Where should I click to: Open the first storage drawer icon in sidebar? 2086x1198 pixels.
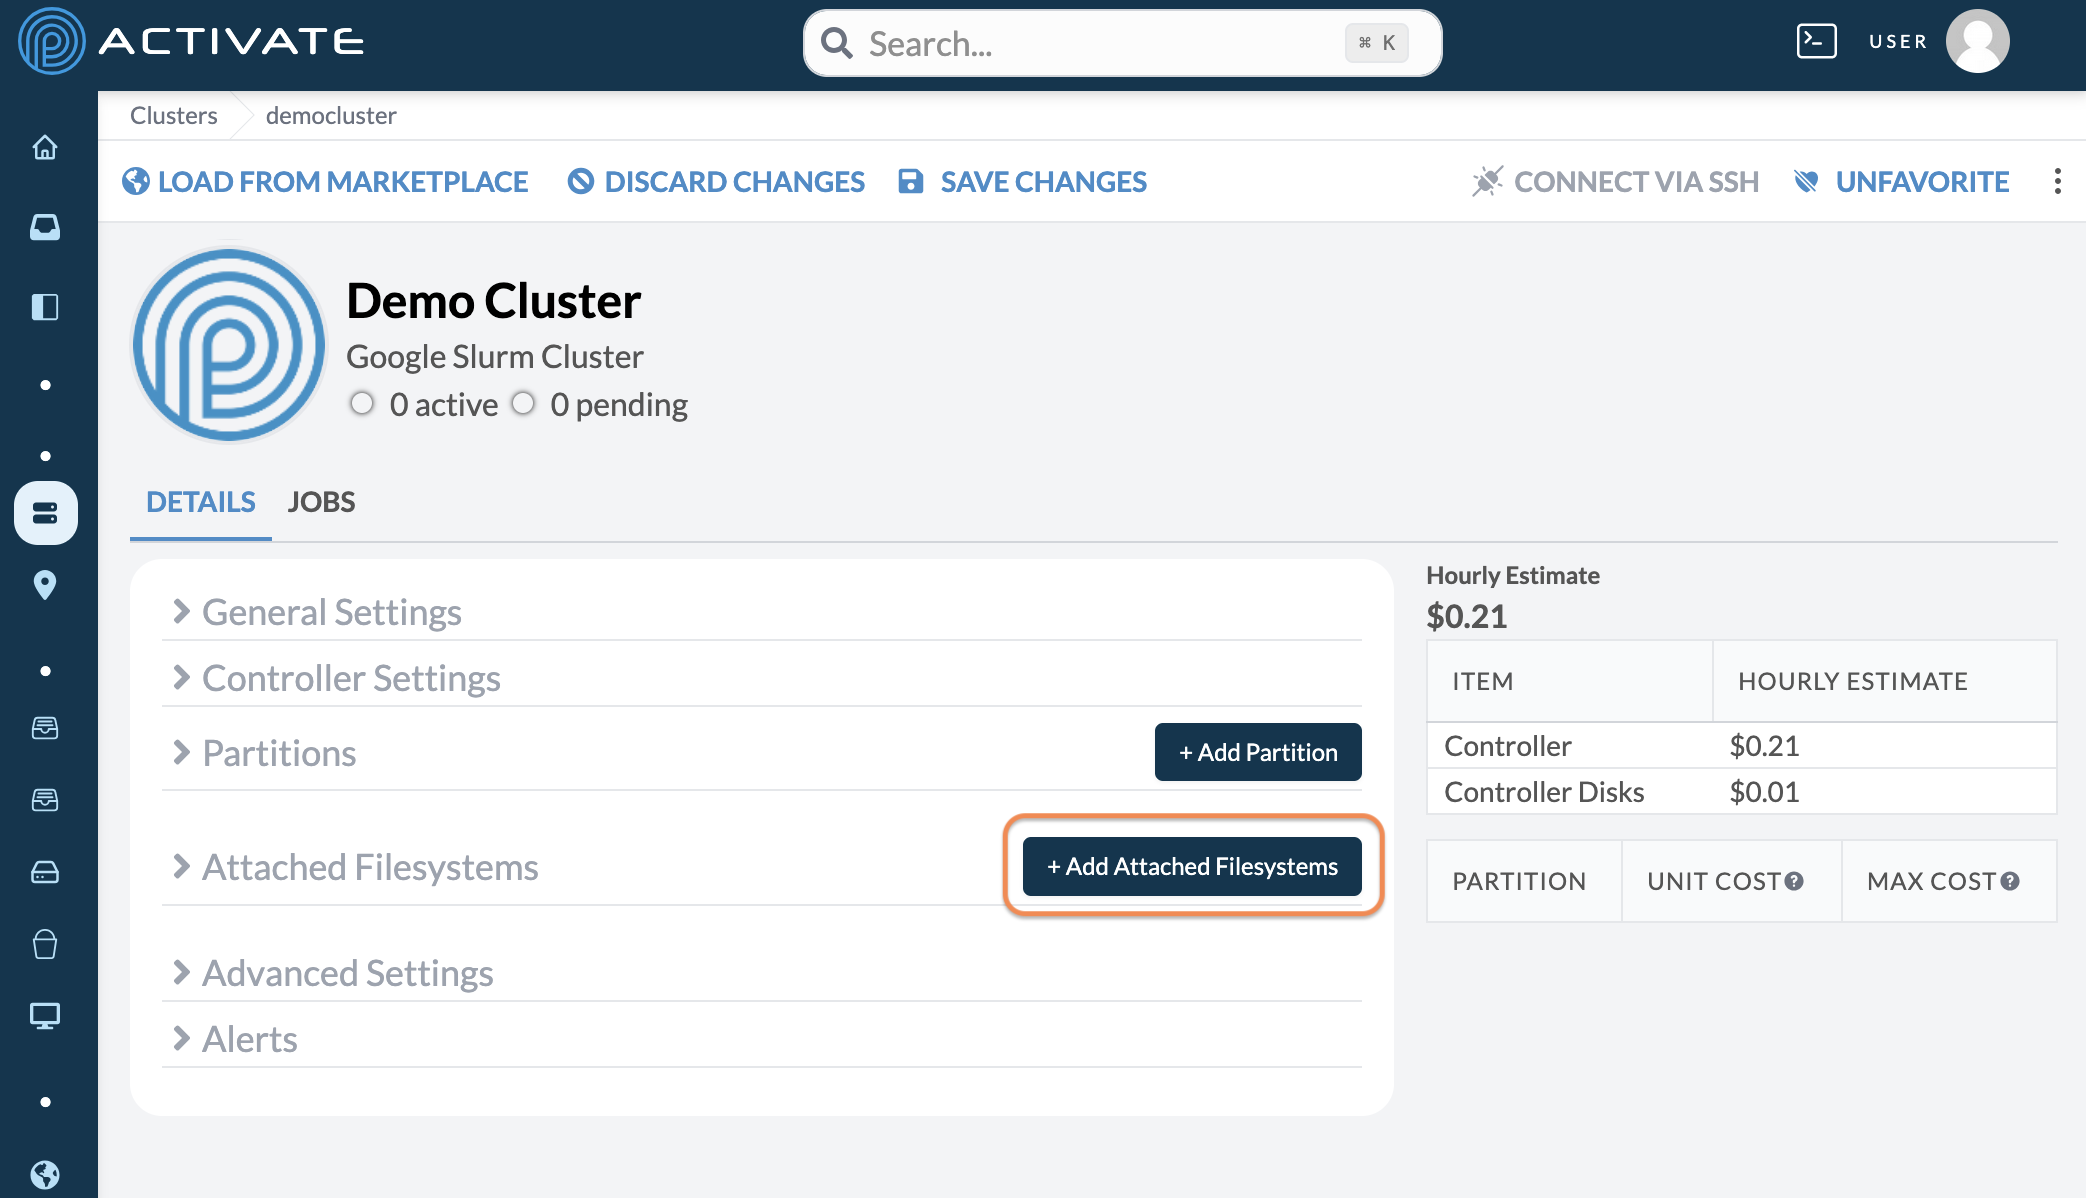45,728
